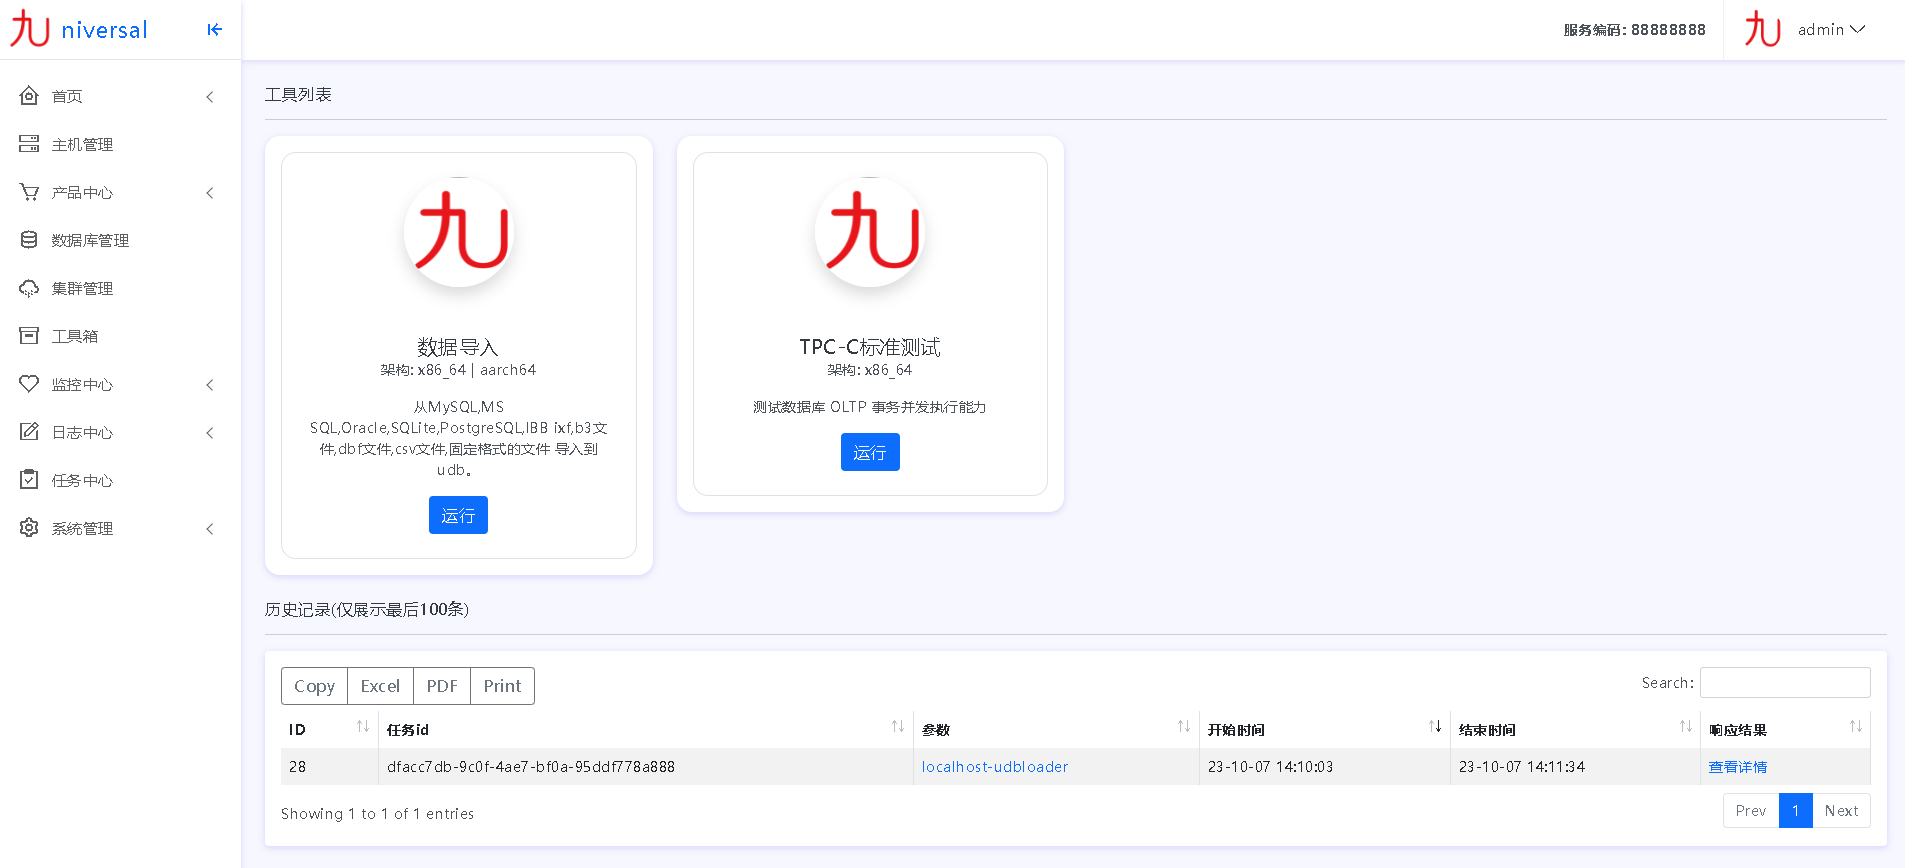
Task: Click the start time 23-10-07 14:10:03
Action: coord(1270,767)
